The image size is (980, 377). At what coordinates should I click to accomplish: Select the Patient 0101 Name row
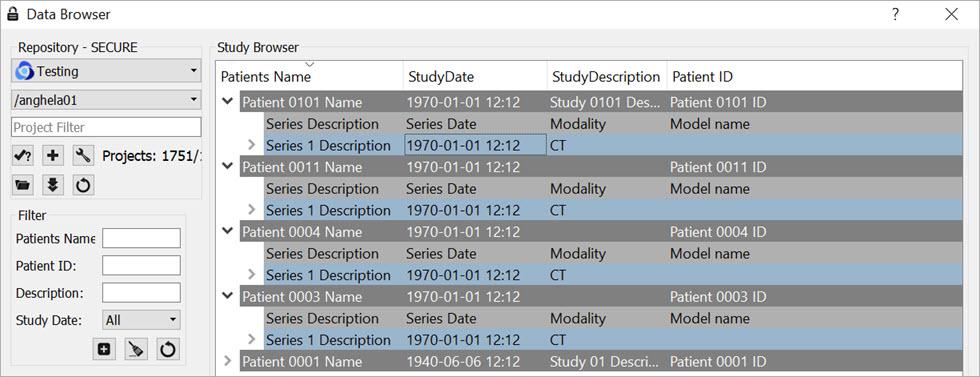coord(601,102)
